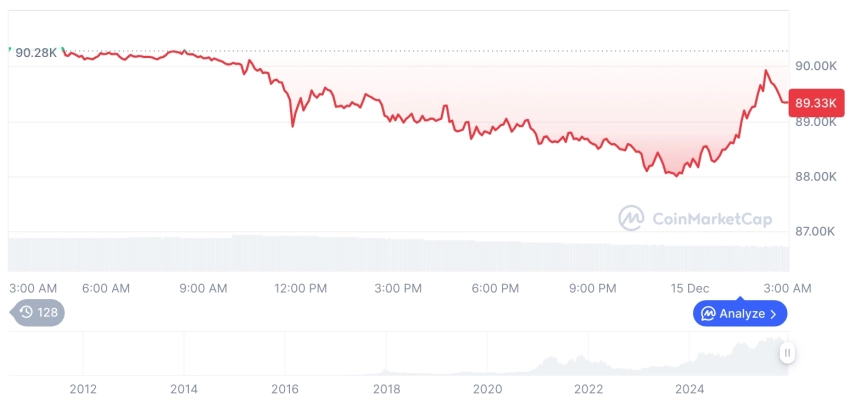Select 2016 on the history timeline
The width and height of the screenshot is (860, 401).
click(x=285, y=389)
